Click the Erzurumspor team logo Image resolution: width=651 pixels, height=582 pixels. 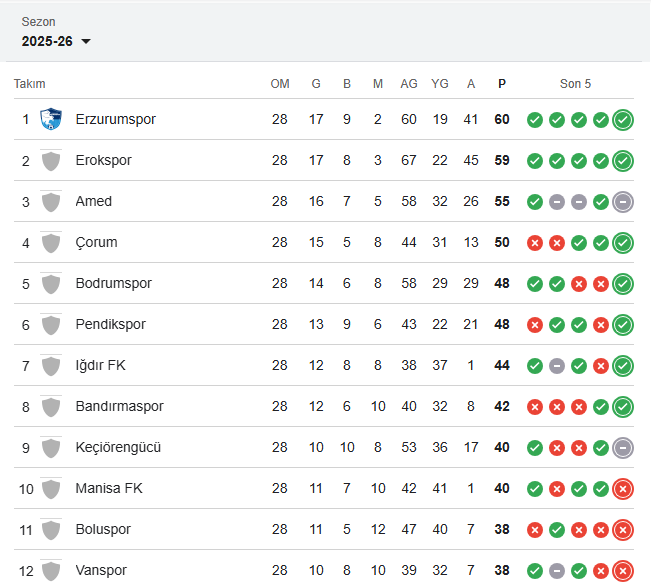click(x=51, y=120)
